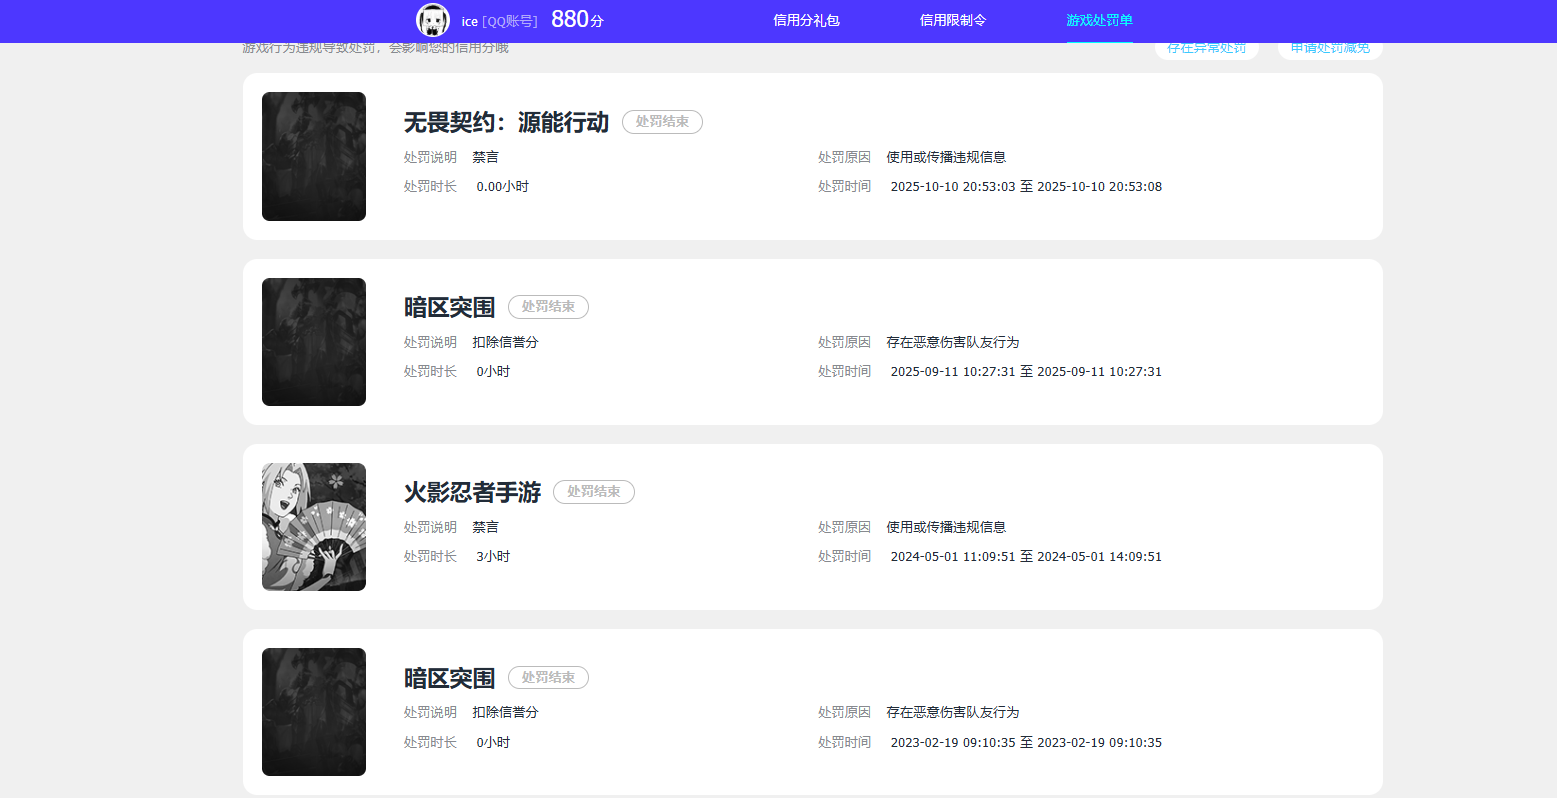Switch to the 信用限制令 tab
1557x798 pixels.
[x=953, y=20]
